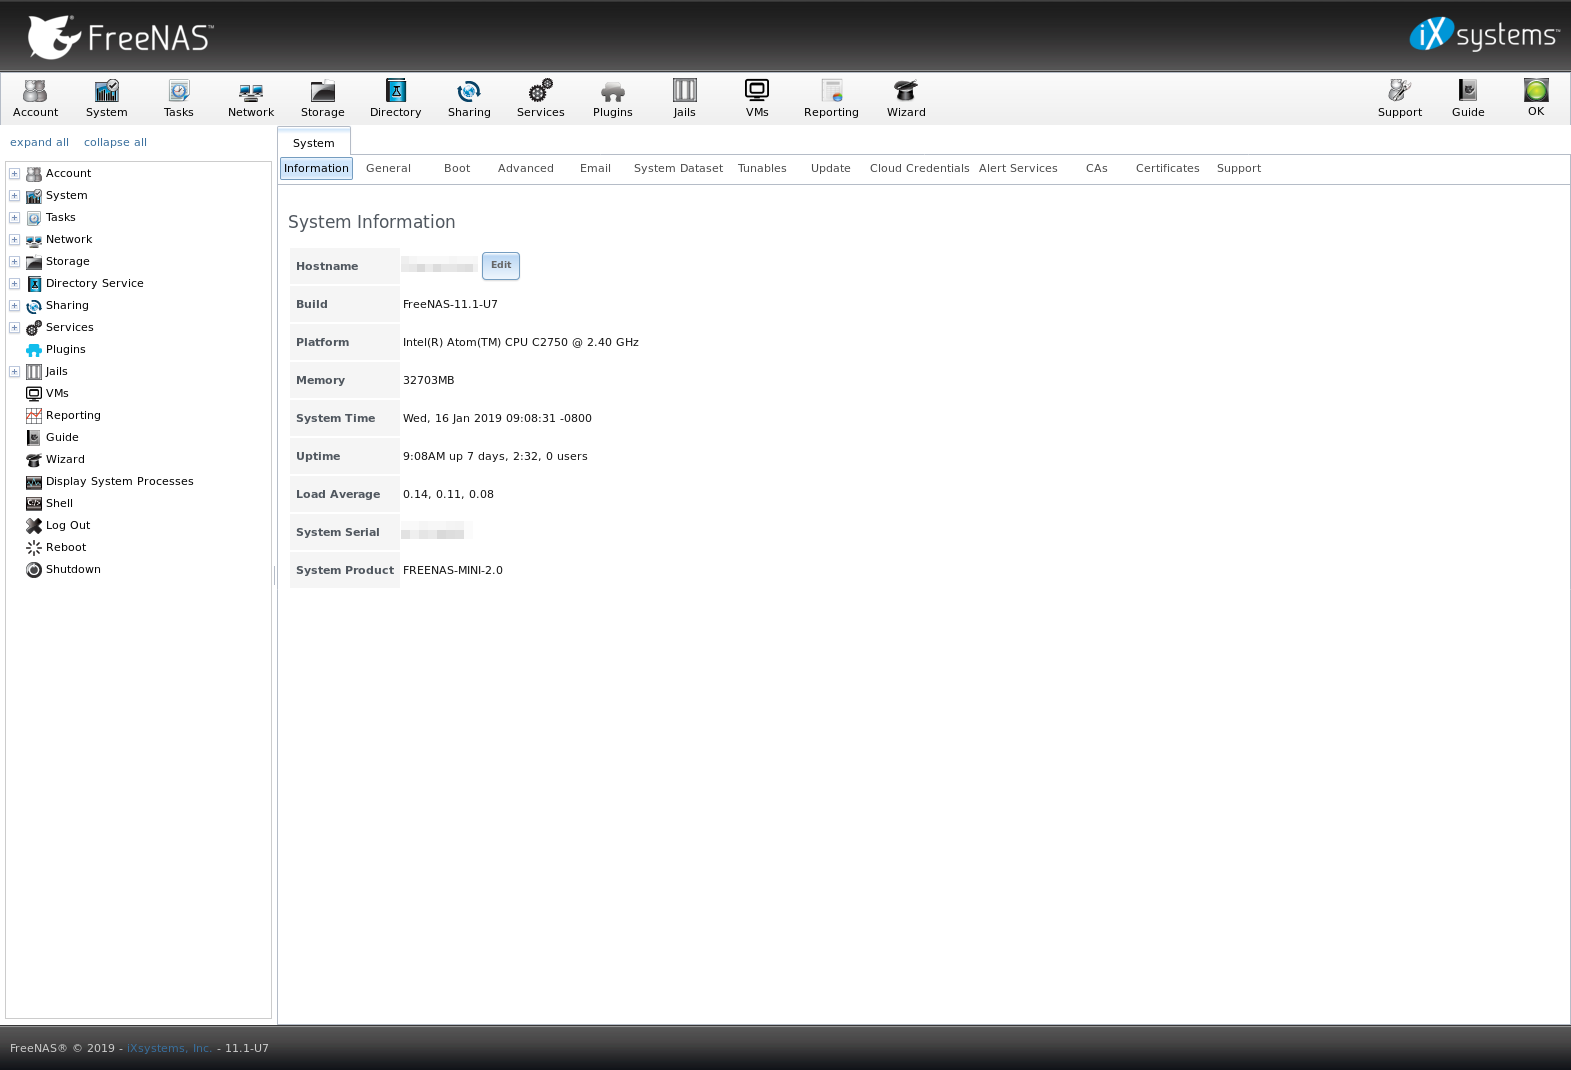Open iXsystems, Inc. footer link
Viewport: 1571px width, 1070px height.
[169, 1048]
